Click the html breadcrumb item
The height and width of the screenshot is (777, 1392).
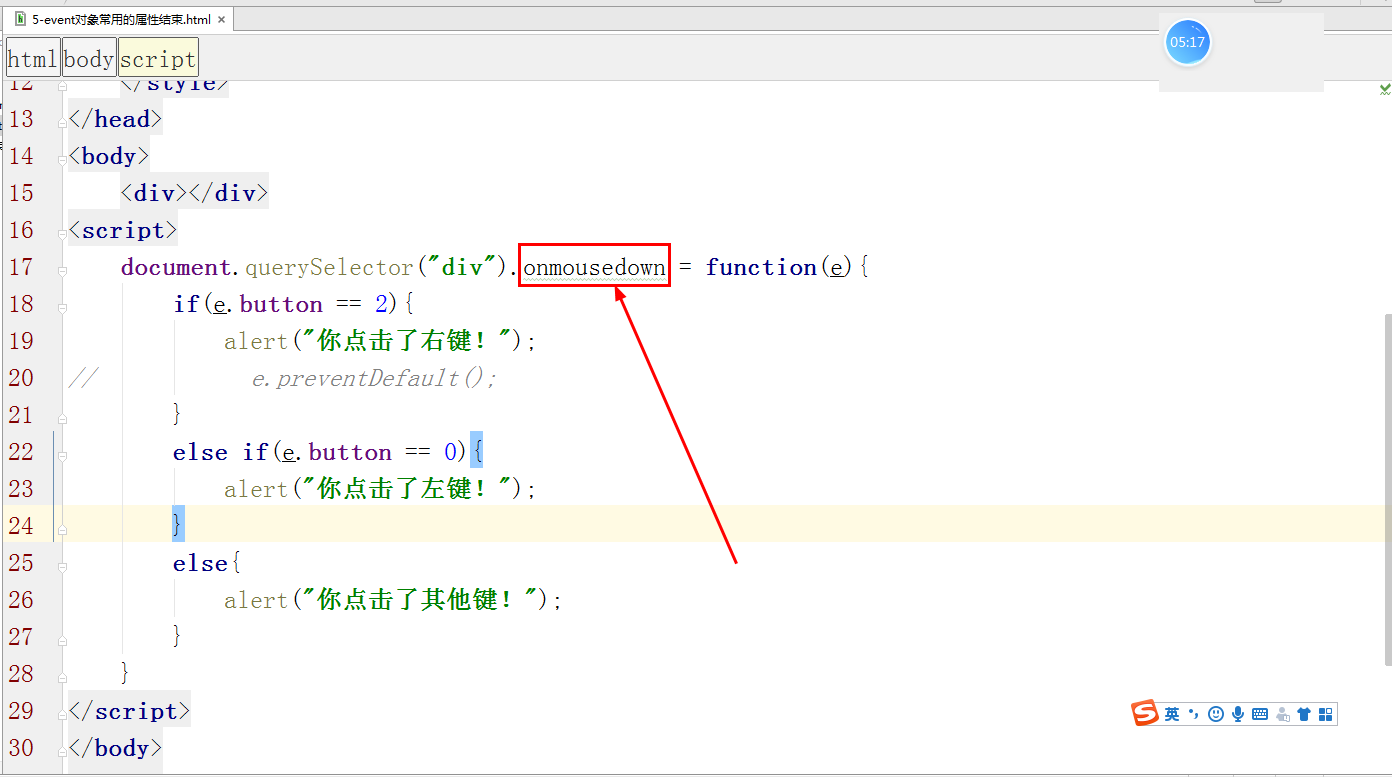point(32,57)
